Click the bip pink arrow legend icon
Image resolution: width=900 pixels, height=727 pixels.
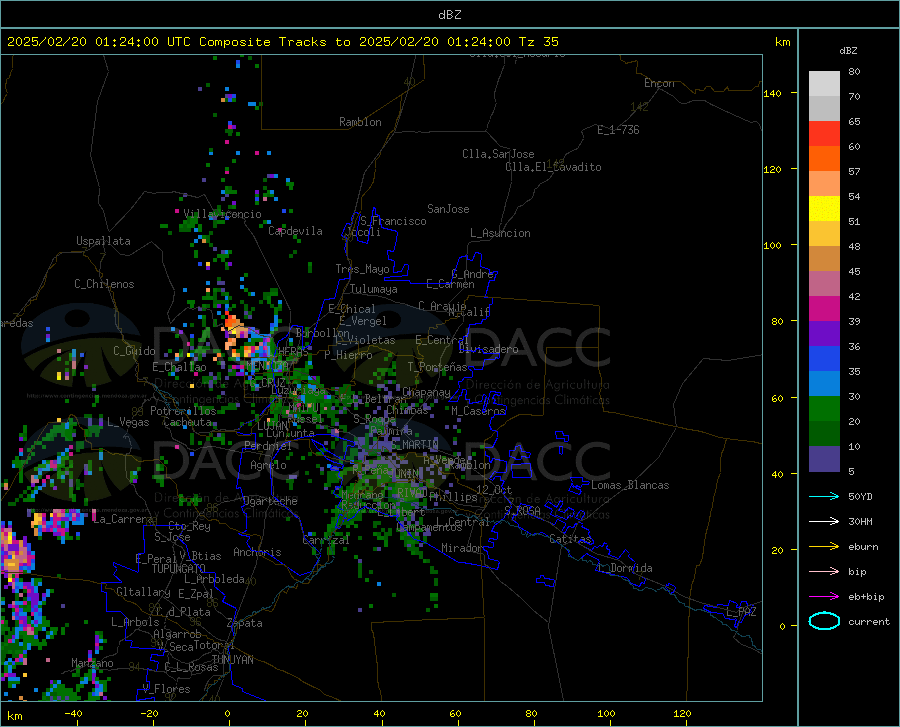(x=824, y=571)
